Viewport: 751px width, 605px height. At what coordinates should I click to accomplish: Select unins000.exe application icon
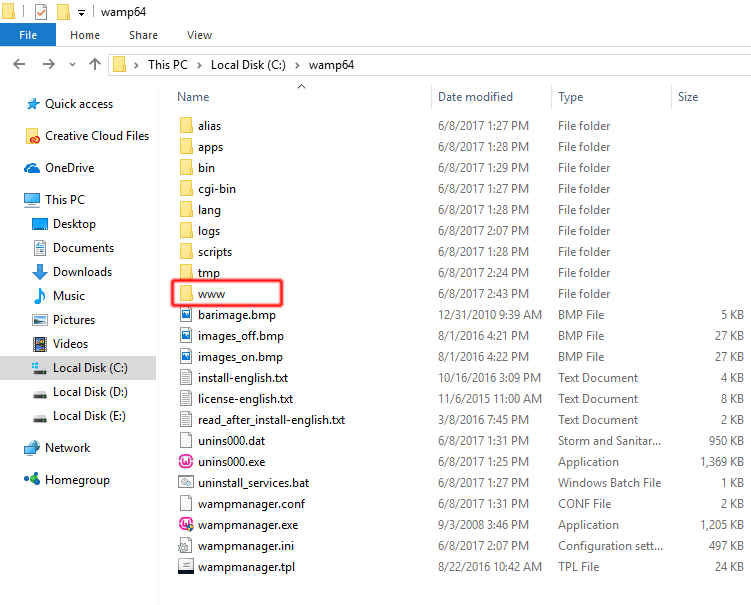pos(186,462)
